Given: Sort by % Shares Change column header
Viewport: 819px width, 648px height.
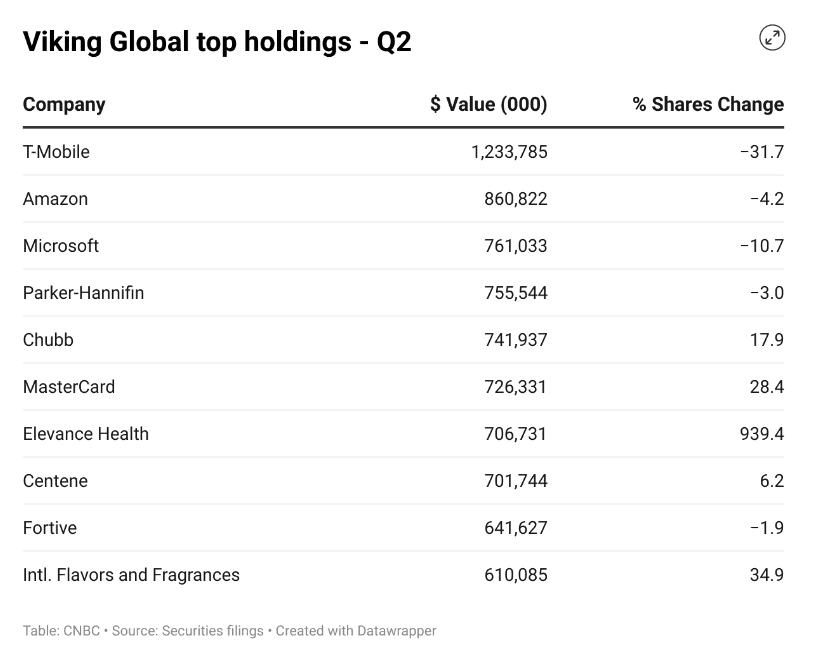Looking at the screenshot, I should (x=707, y=104).
